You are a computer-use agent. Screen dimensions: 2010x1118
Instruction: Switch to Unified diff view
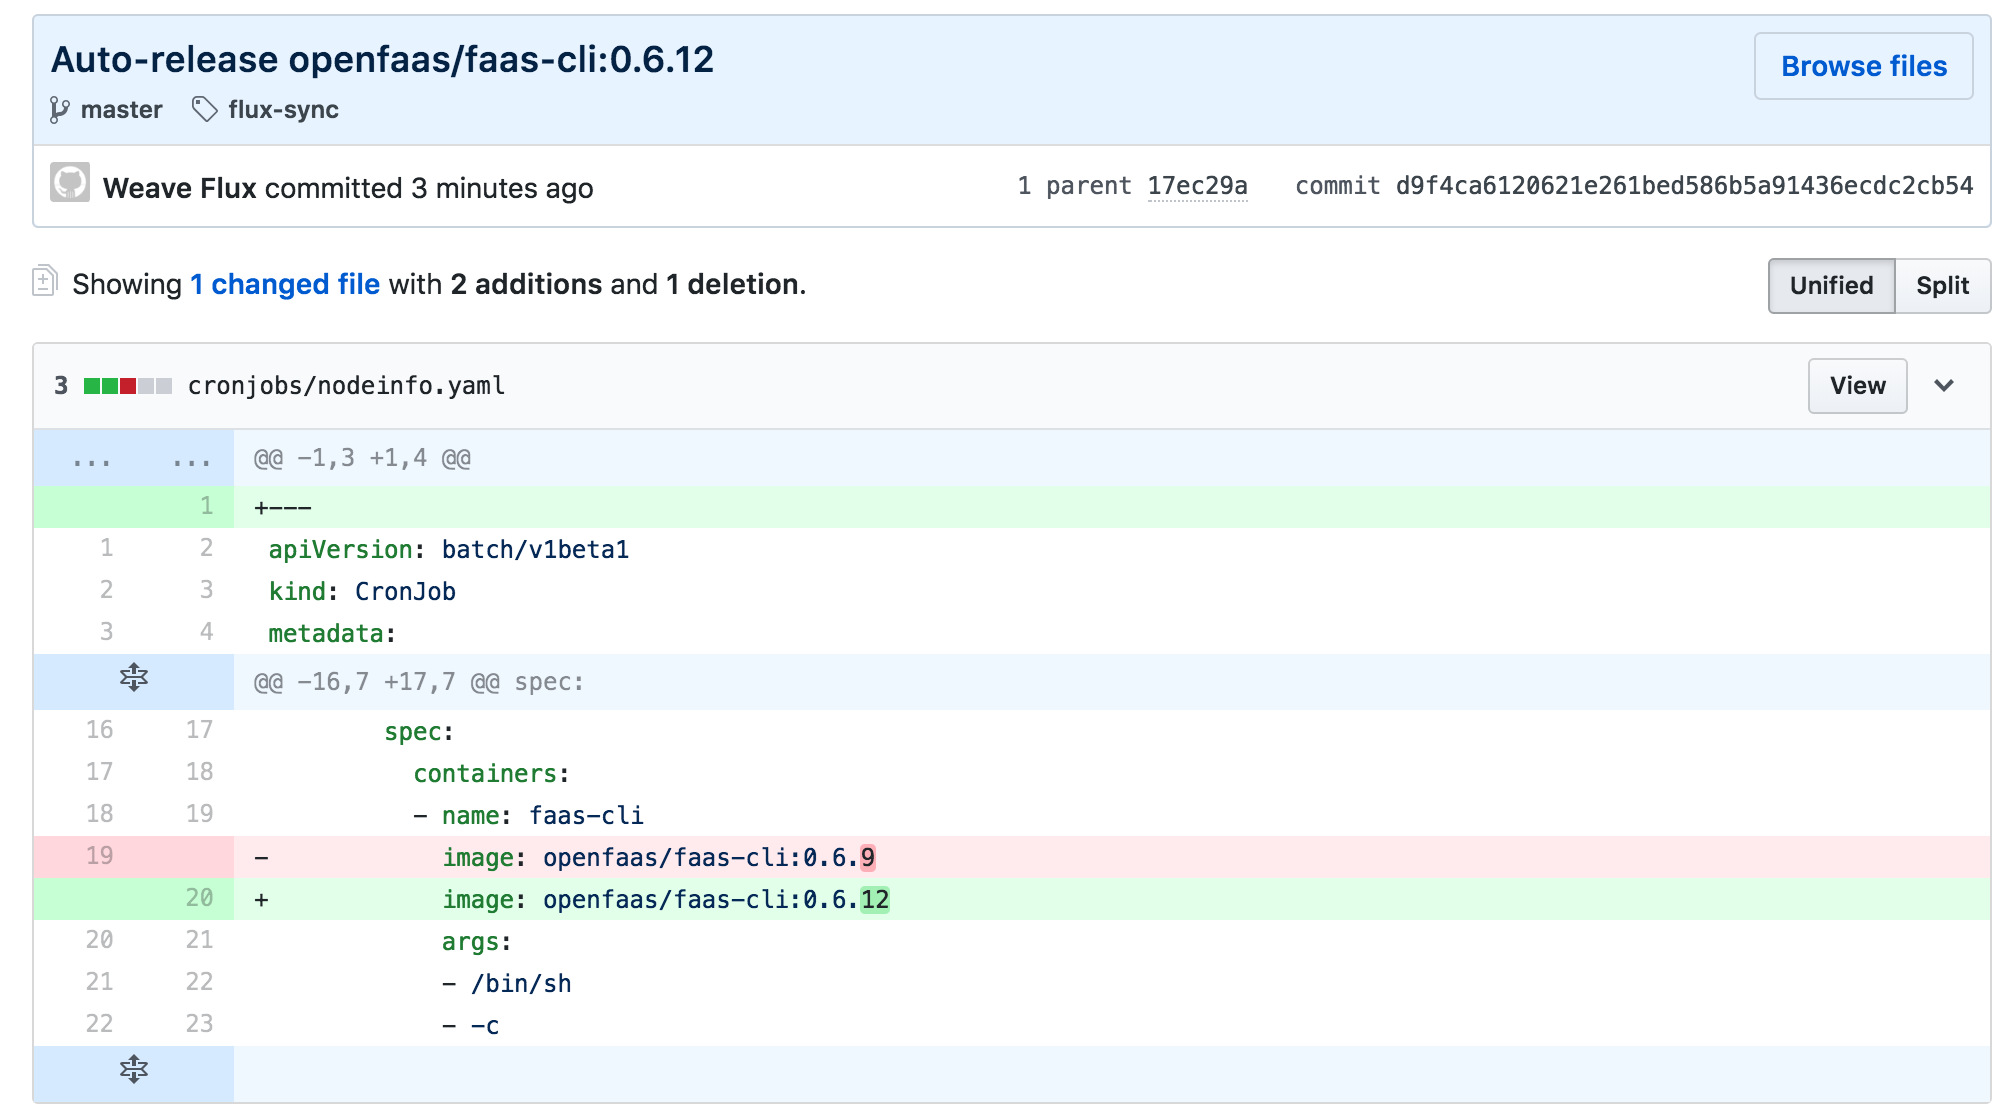[x=1831, y=286]
